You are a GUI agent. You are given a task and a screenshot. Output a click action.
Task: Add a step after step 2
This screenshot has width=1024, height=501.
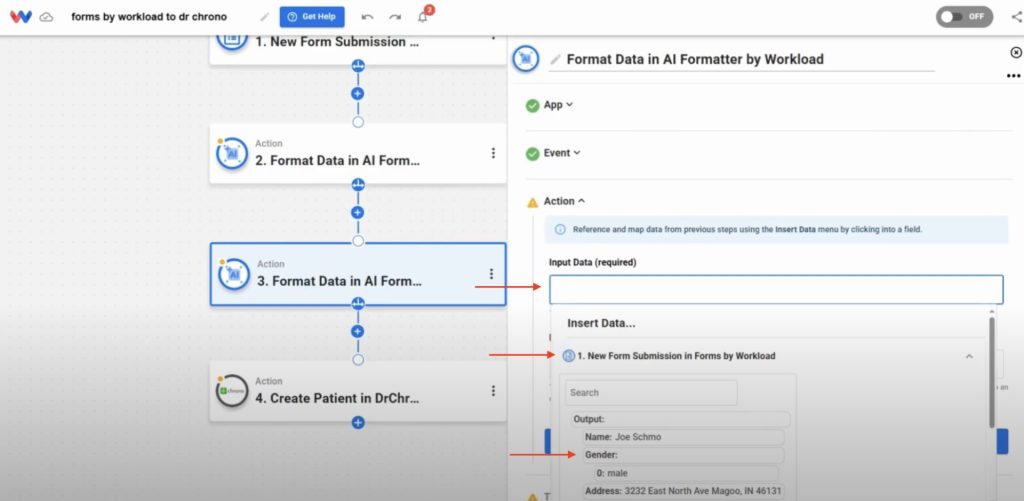pos(357,212)
